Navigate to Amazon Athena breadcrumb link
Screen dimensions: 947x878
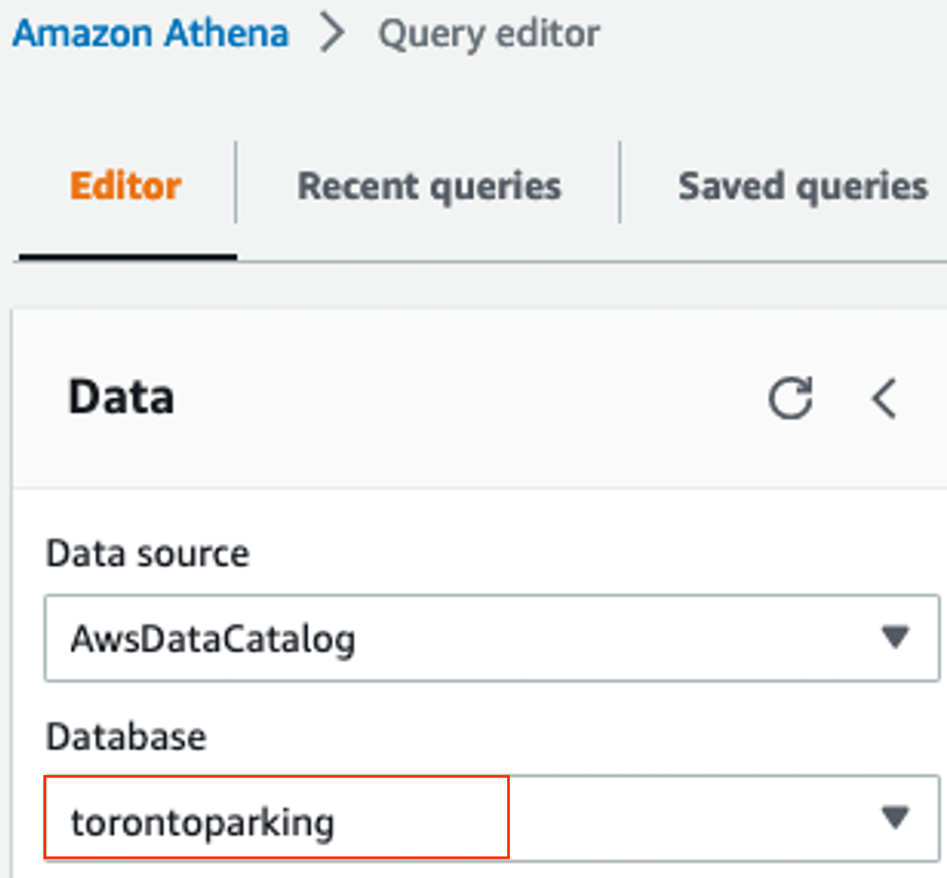(150, 33)
